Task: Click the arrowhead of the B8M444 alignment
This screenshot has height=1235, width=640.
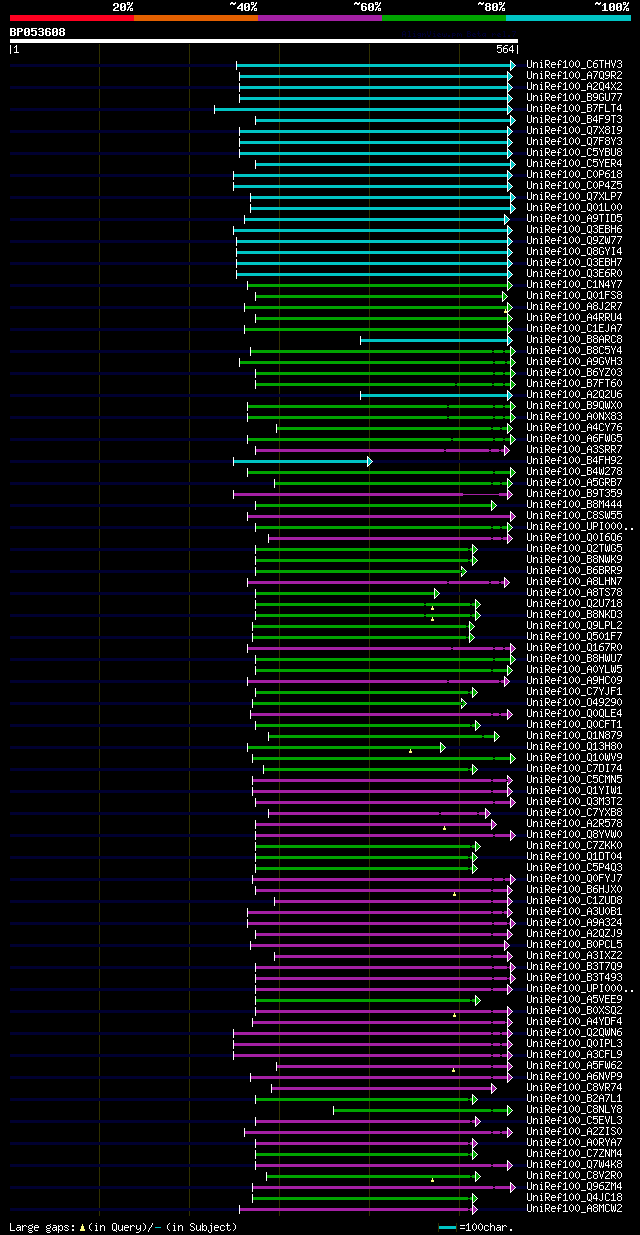Action: pyautogui.click(x=494, y=505)
